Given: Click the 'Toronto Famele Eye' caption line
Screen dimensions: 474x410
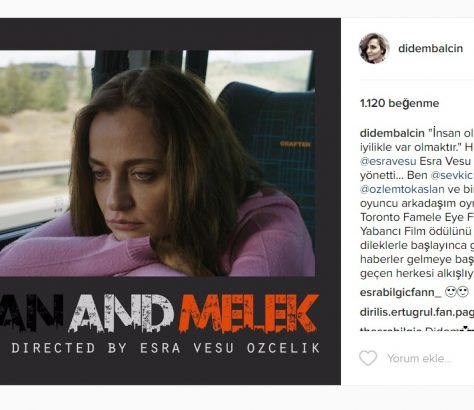Looking at the screenshot, I should 417,217.
